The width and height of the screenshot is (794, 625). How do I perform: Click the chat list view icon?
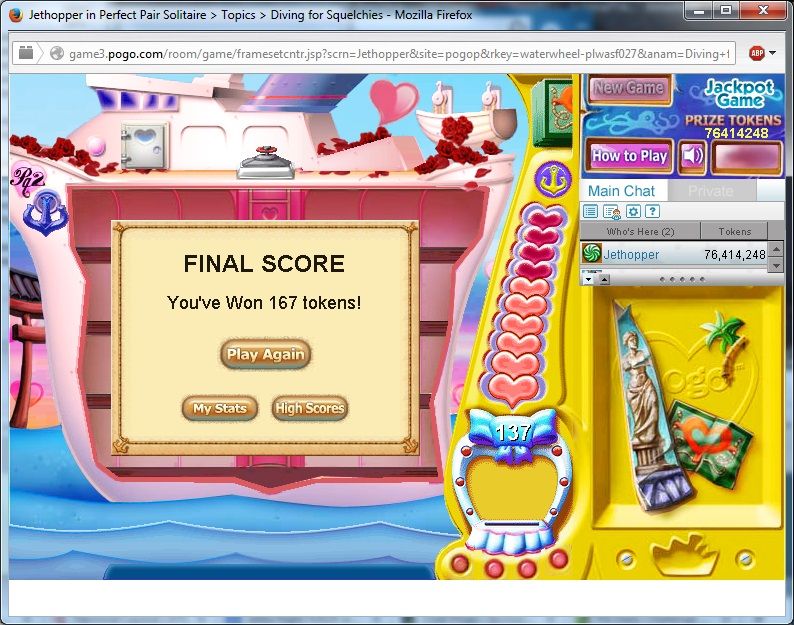pyautogui.click(x=590, y=212)
